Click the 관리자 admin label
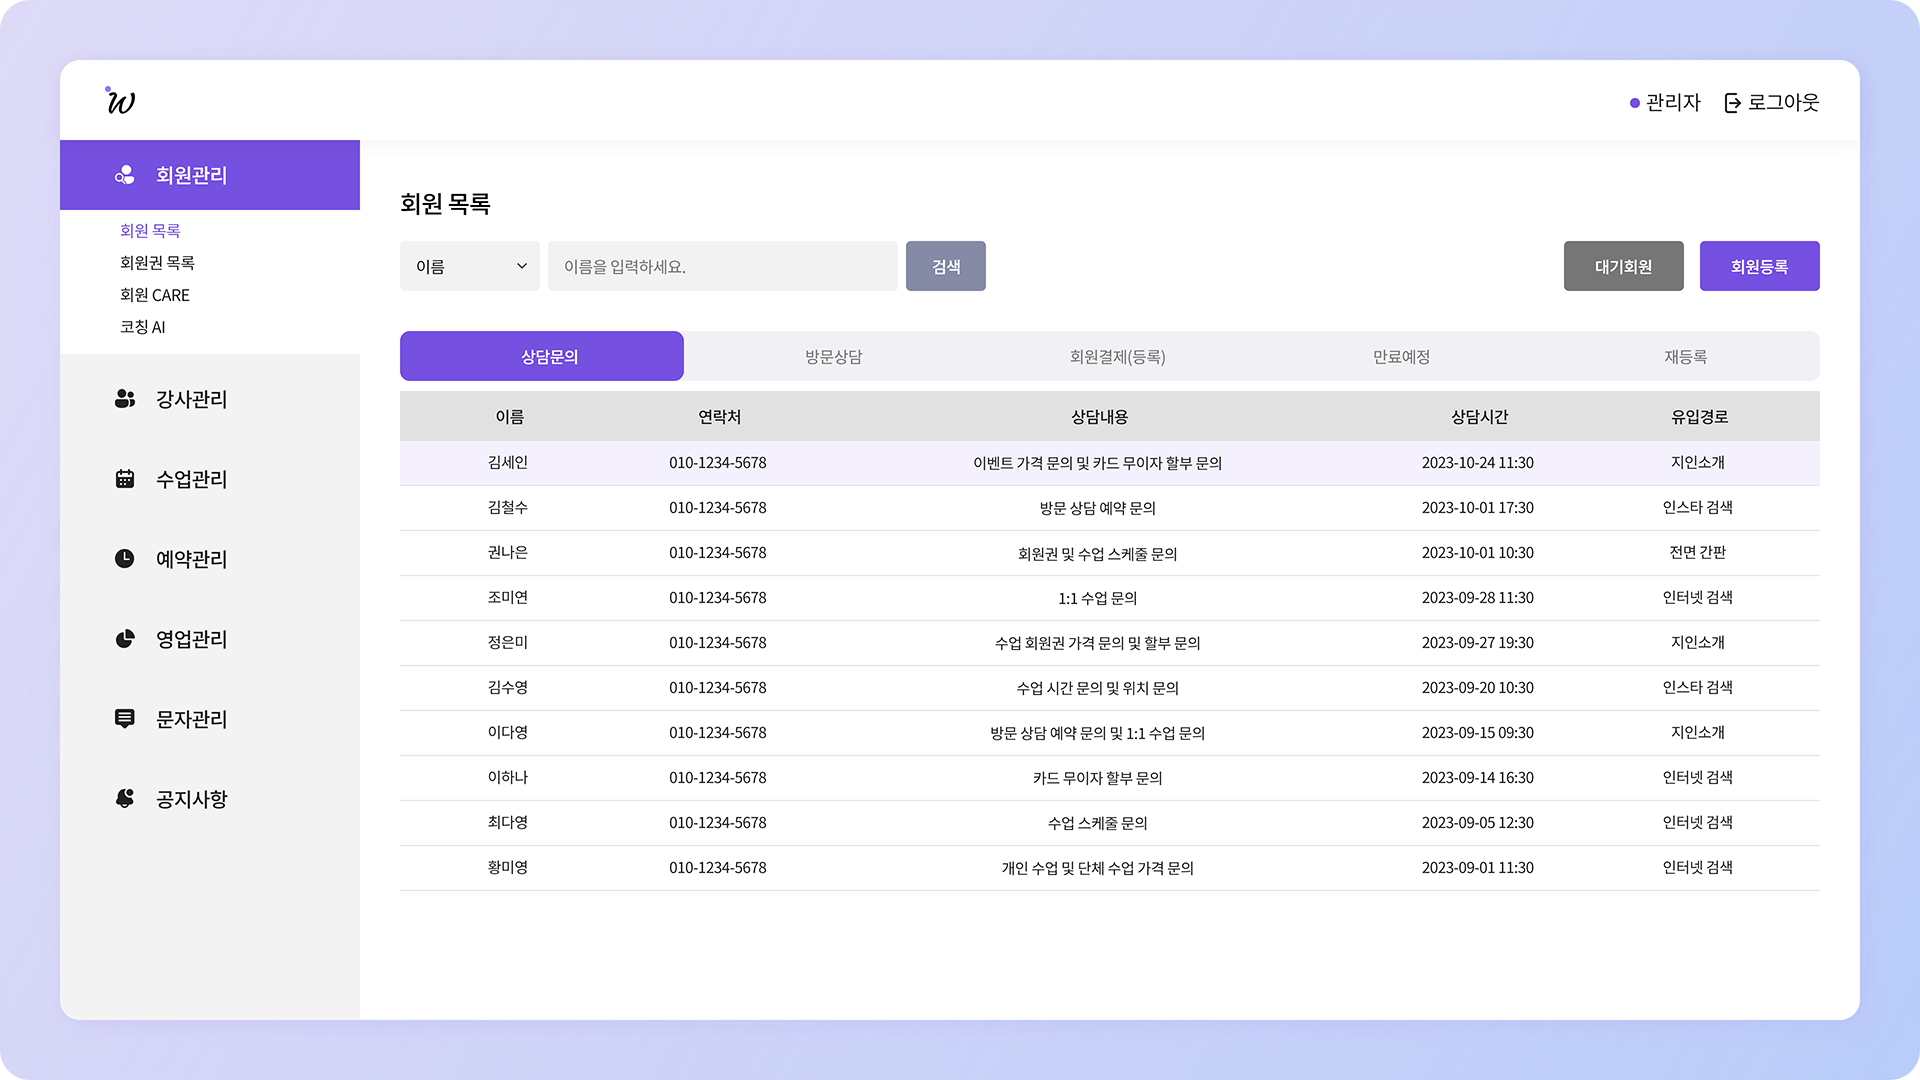The image size is (1920, 1080). (x=1673, y=103)
